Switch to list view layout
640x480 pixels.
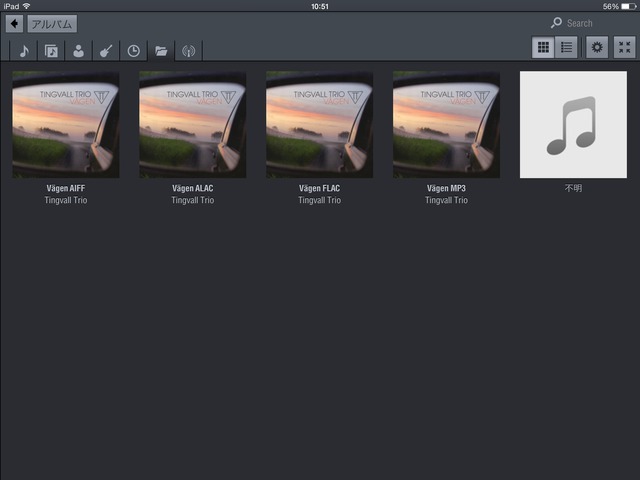point(566,47)
